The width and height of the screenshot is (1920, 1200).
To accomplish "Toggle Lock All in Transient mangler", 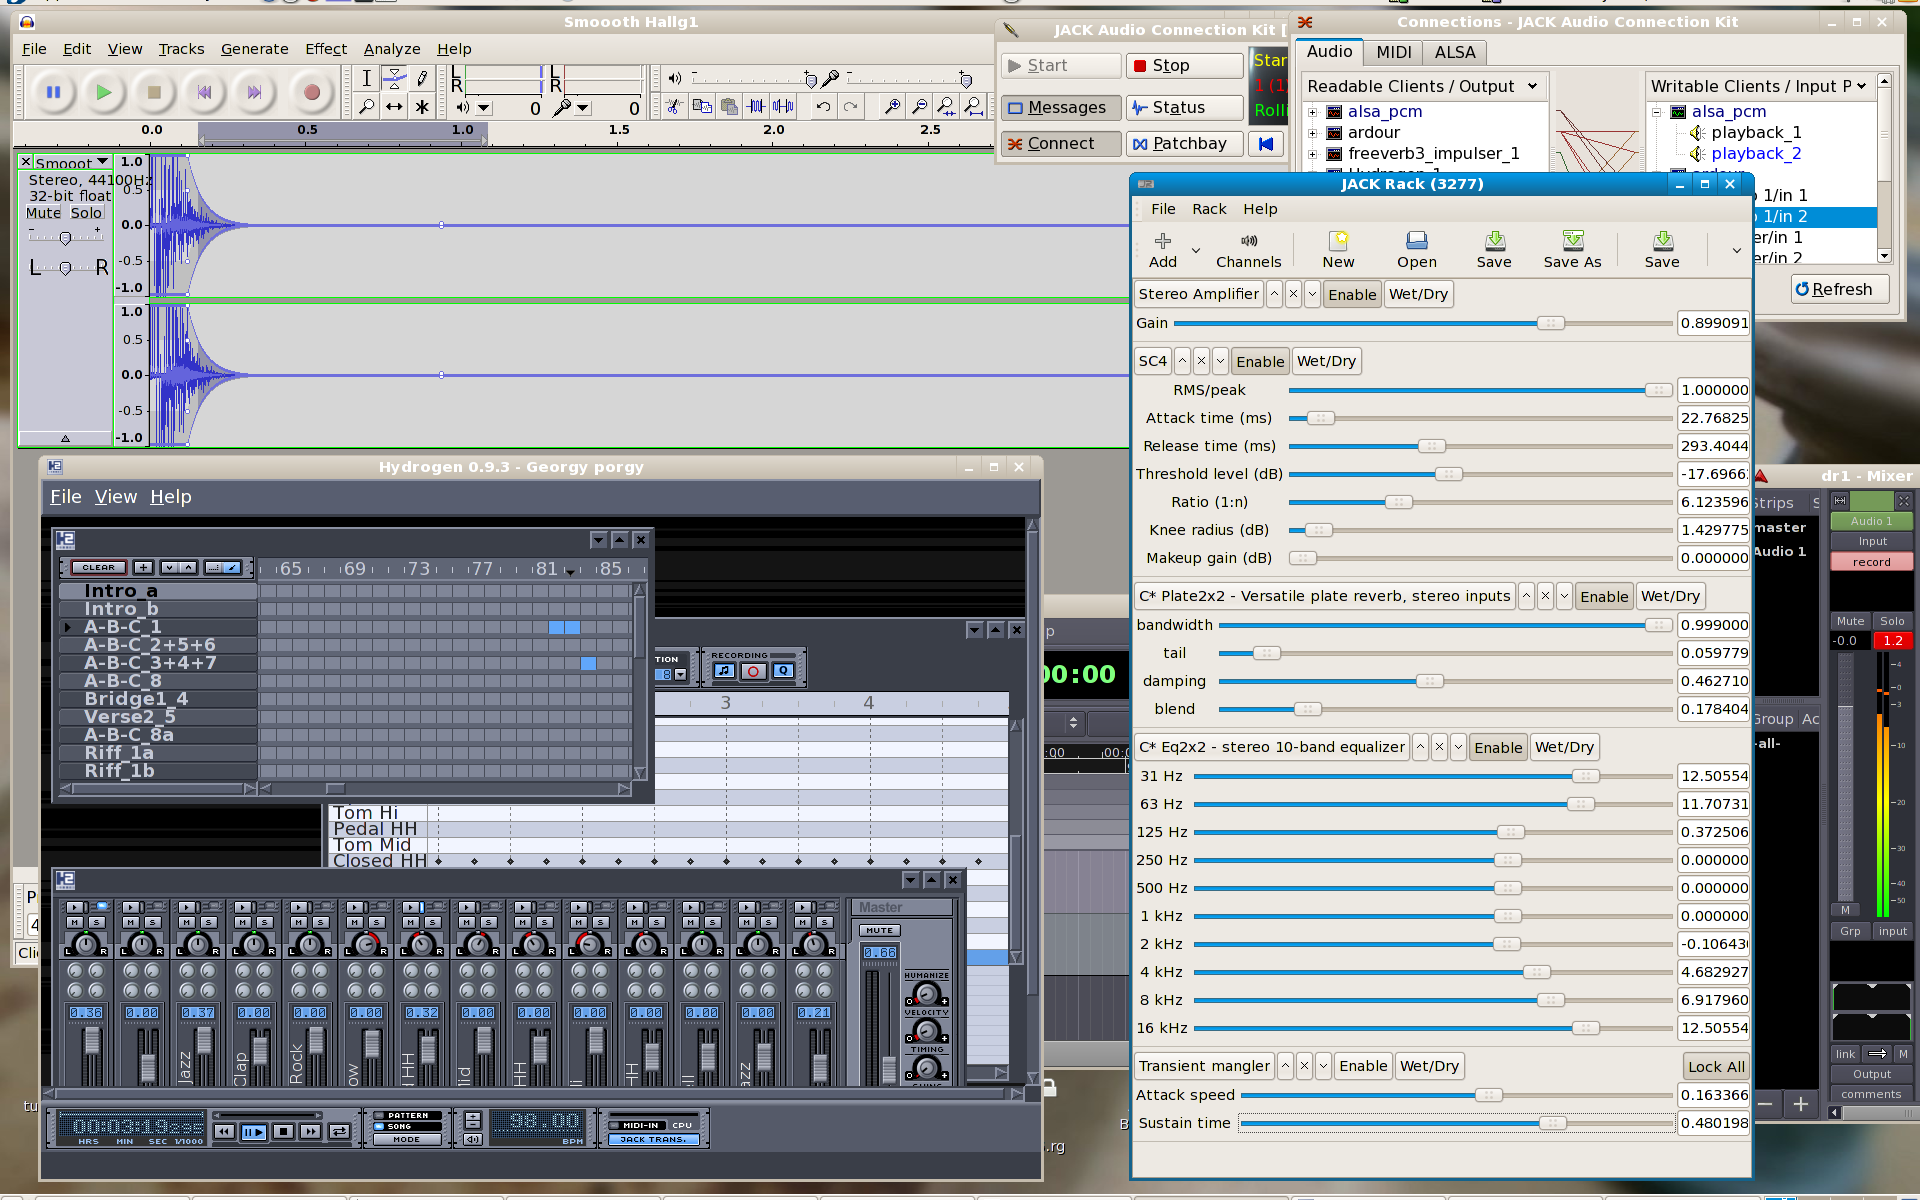I will [1716, 1066].
